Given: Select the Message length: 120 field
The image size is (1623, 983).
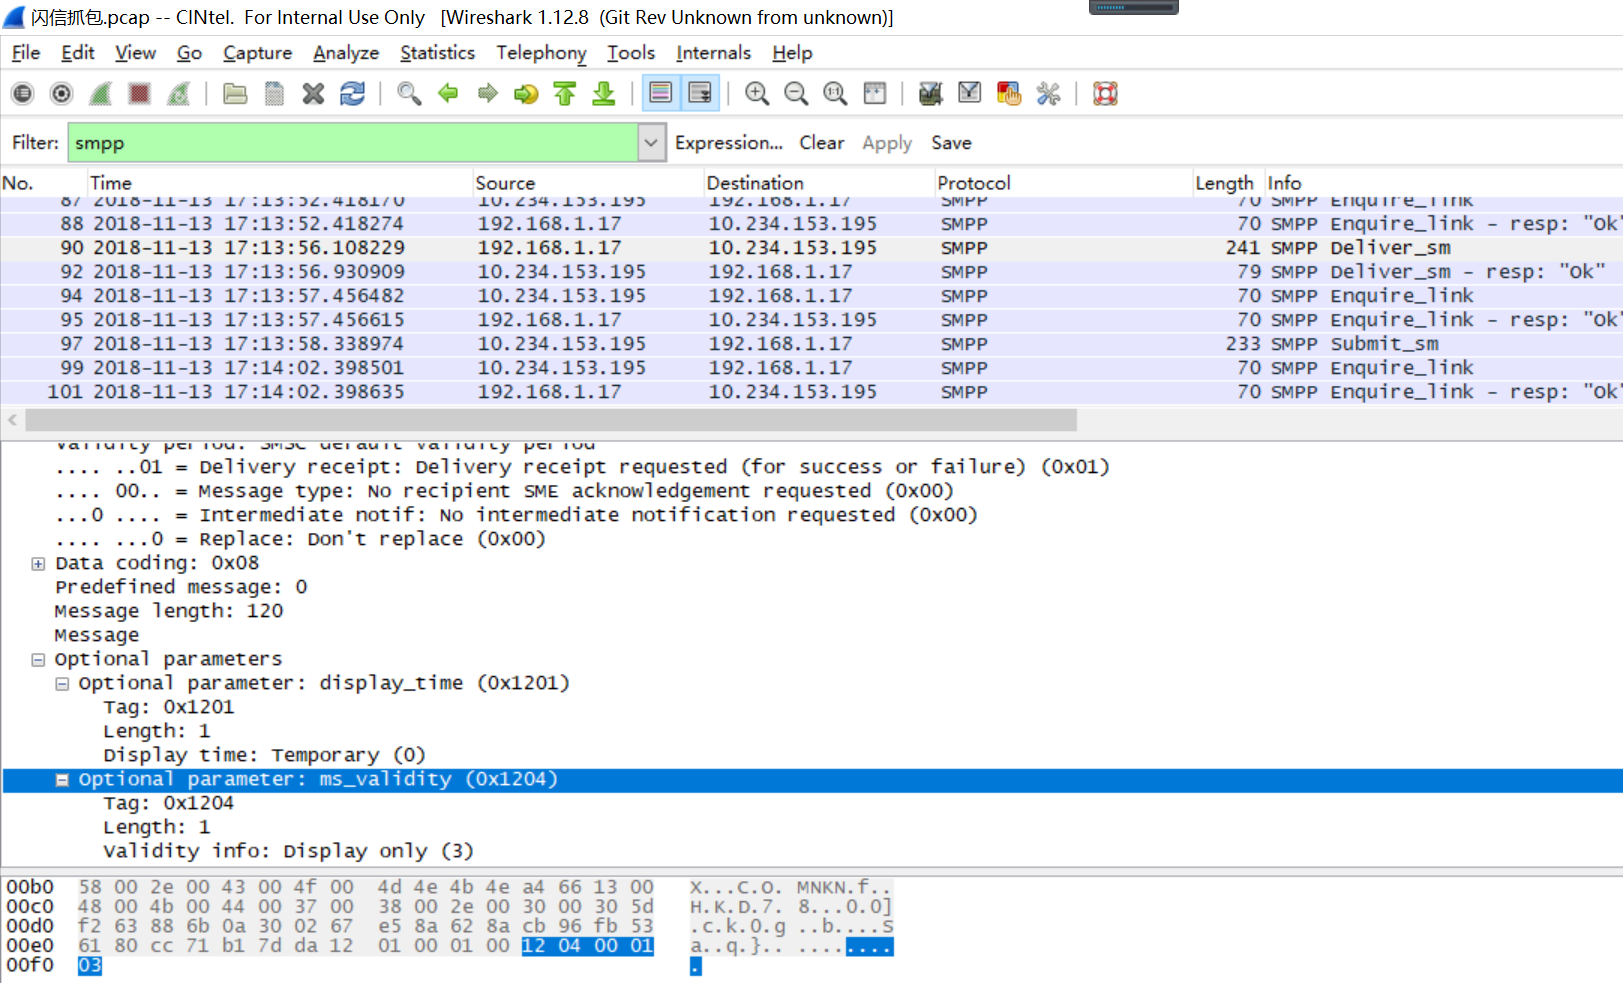Looking at the screenshot, I should (x=169, y=611).
